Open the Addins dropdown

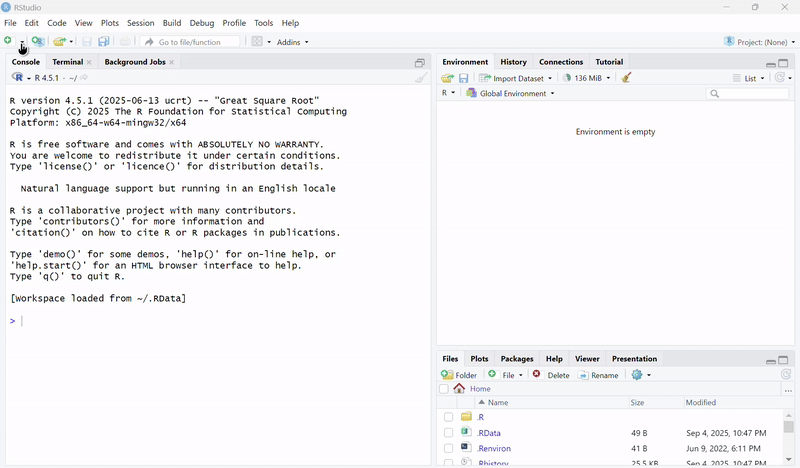tap(292, 42)
